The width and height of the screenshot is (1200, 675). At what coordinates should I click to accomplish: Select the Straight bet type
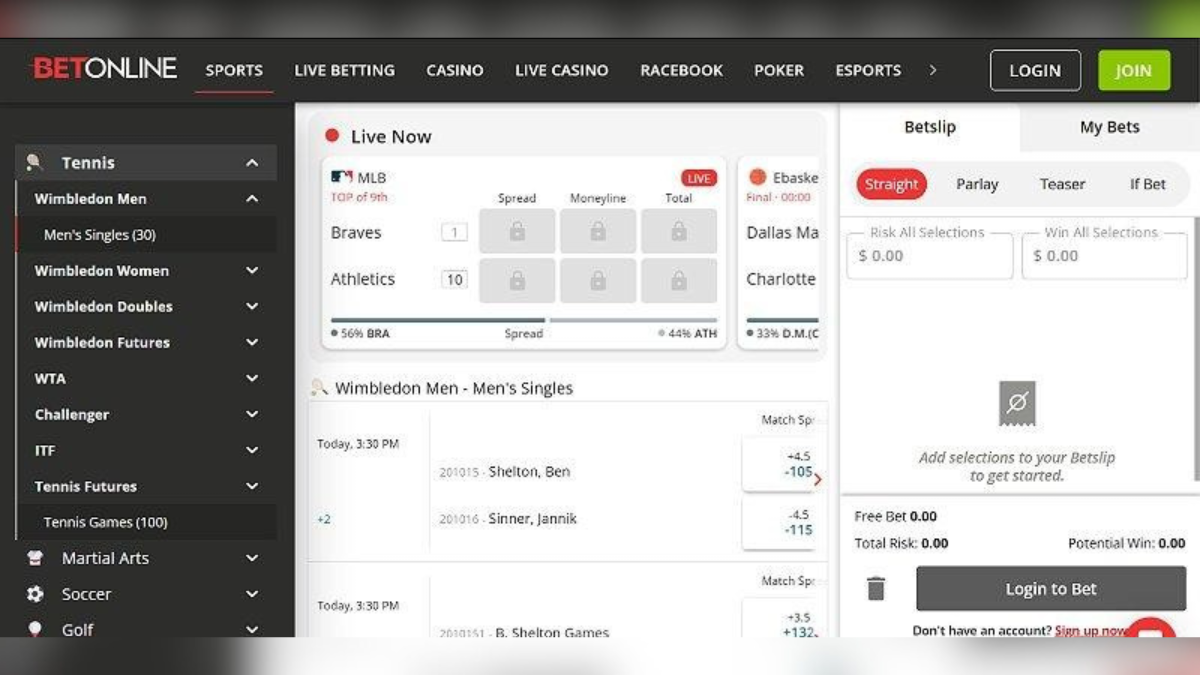891,184
